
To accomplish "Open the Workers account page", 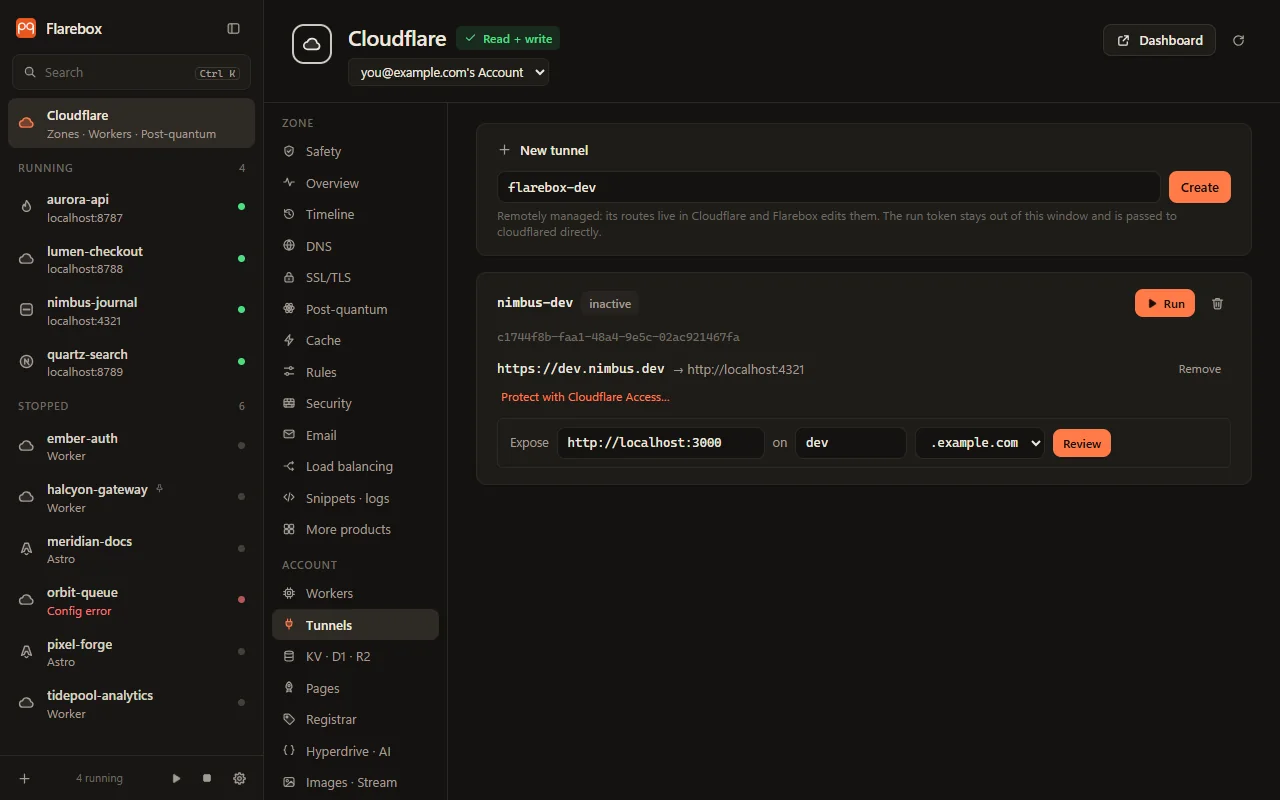I will (355, 593).
